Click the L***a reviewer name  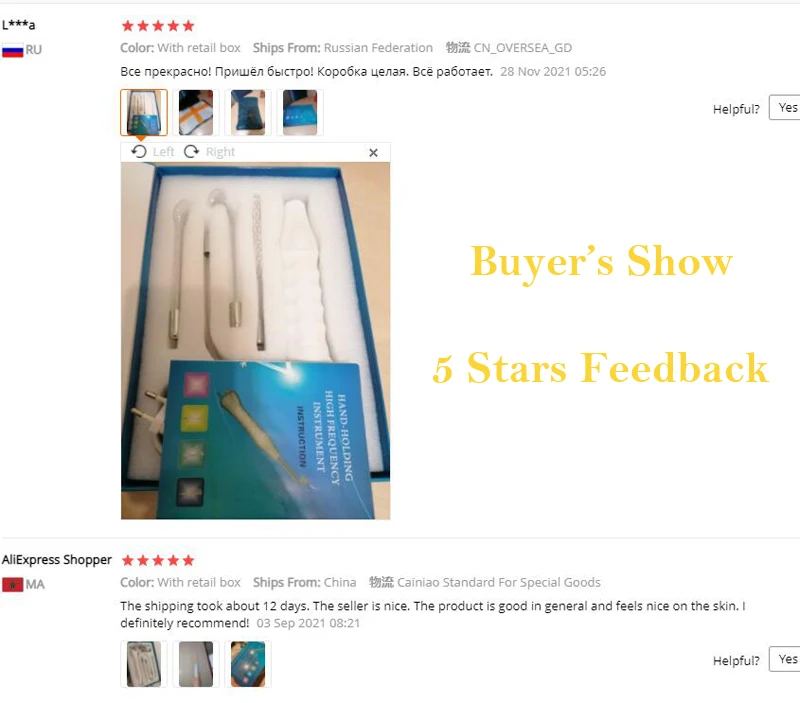[x=18, y=25]
